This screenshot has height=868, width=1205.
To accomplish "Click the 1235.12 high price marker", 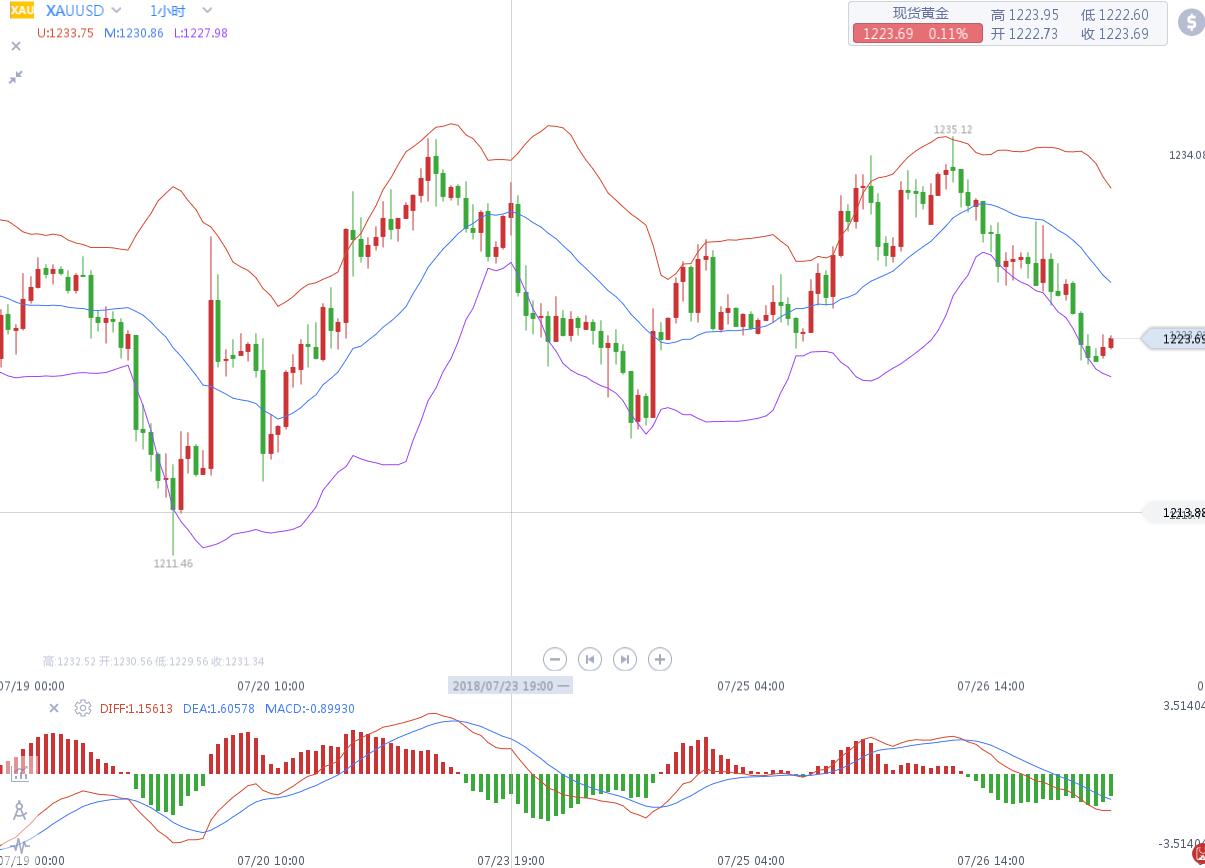I will tap(952, 130).
